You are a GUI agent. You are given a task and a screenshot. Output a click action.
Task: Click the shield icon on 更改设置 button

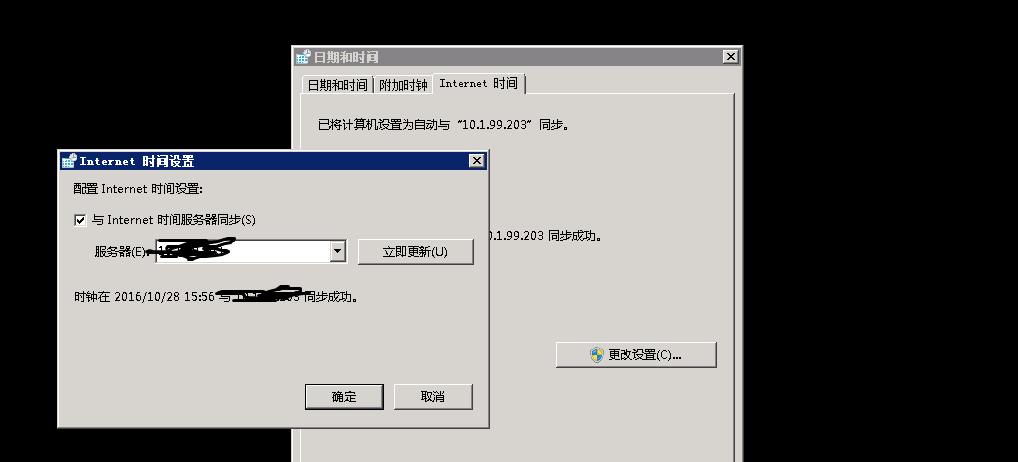[597, 355]
